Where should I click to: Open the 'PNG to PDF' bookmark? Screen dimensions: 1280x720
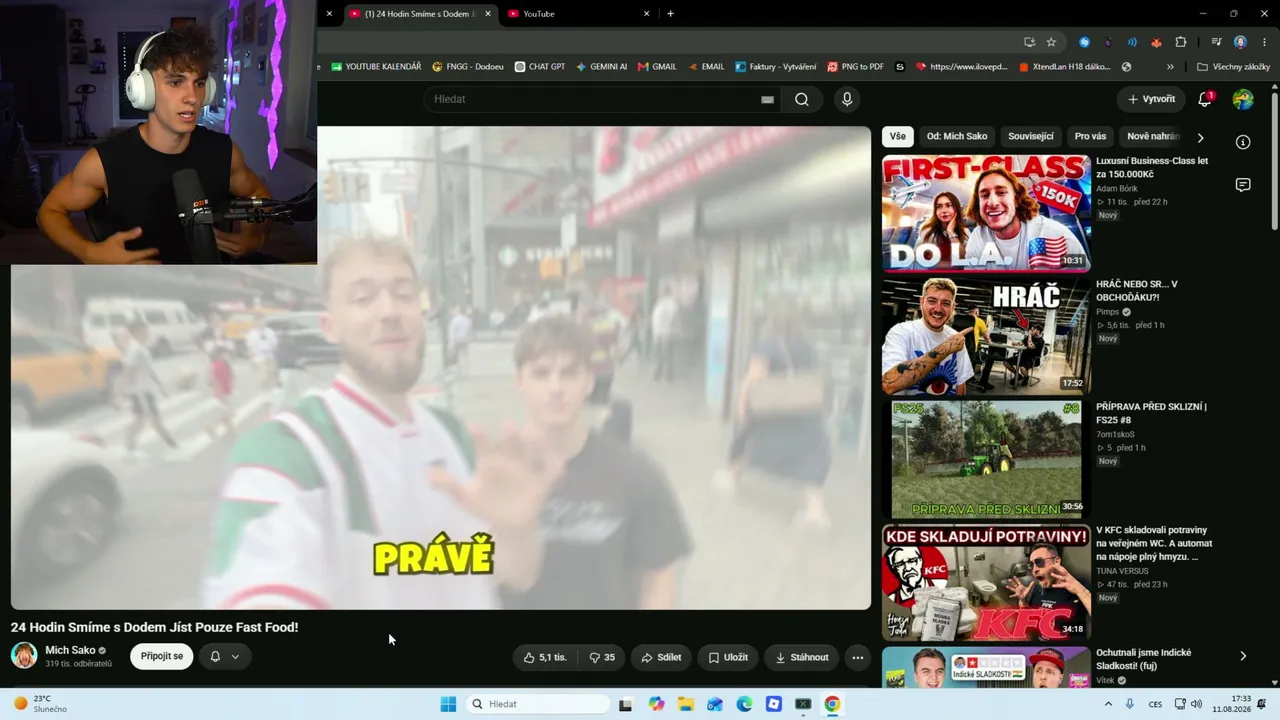coord(855,67)
